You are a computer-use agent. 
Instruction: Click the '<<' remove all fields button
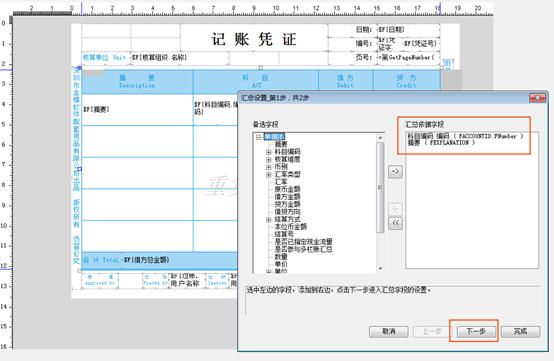pos(395,223)
